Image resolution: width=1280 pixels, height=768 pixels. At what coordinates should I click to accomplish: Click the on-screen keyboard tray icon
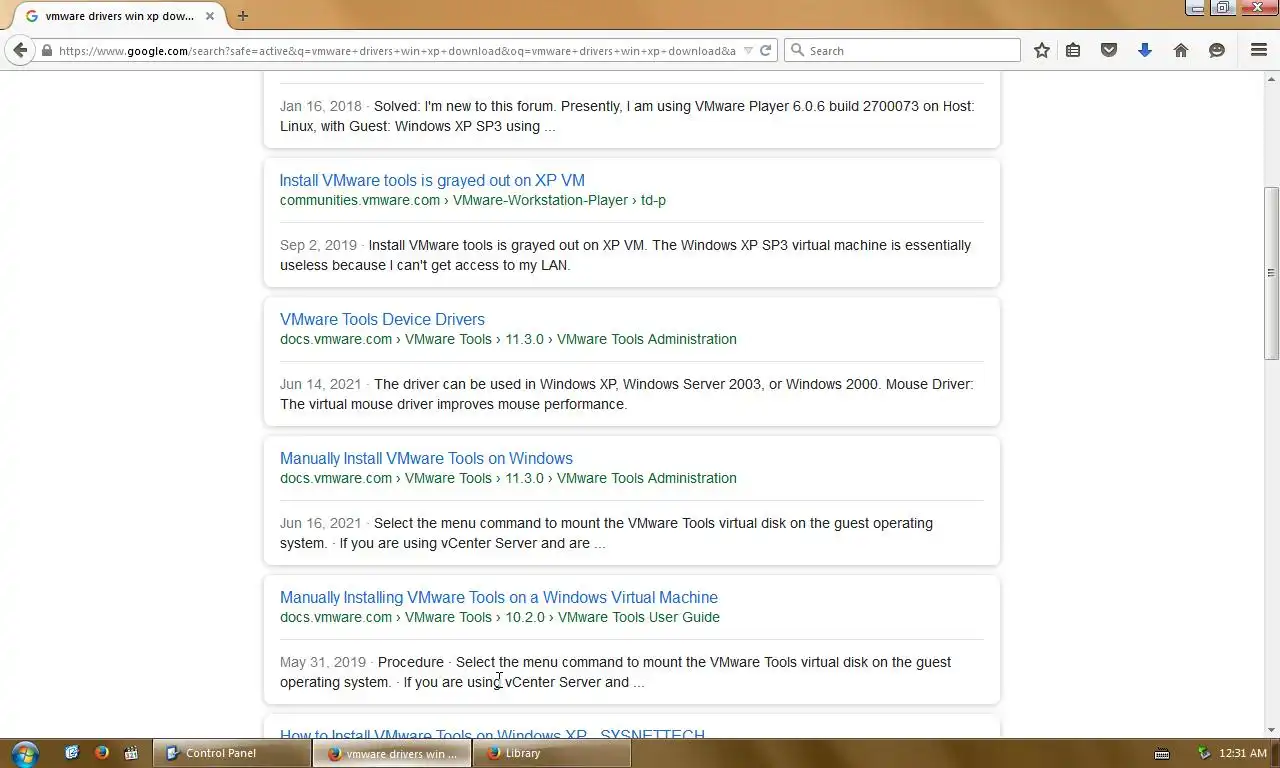(1162, 753)
